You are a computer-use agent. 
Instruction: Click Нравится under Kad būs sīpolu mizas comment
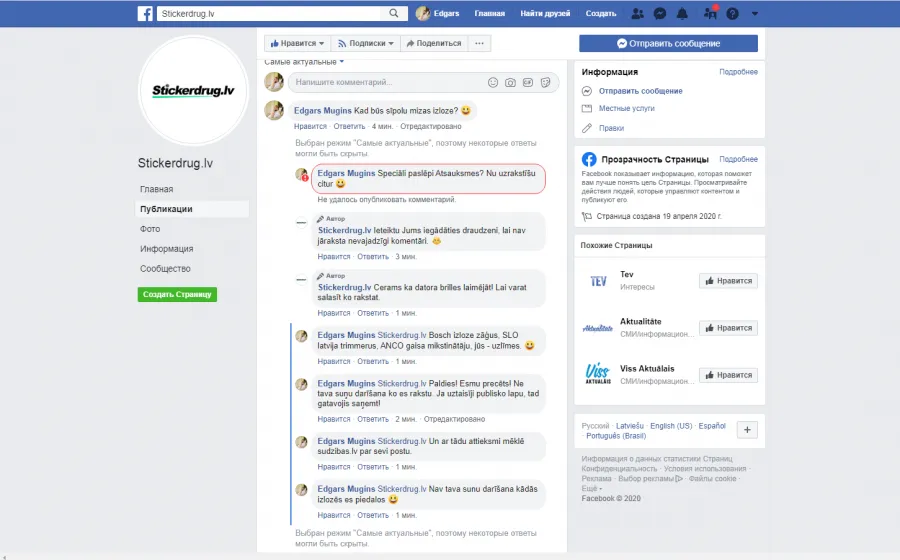coord(310,126)
